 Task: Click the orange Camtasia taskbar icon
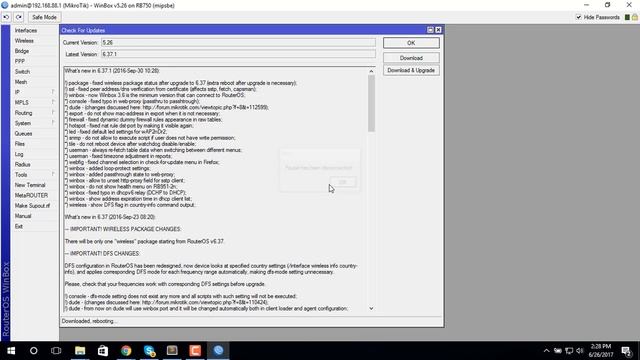coord(195,351)
